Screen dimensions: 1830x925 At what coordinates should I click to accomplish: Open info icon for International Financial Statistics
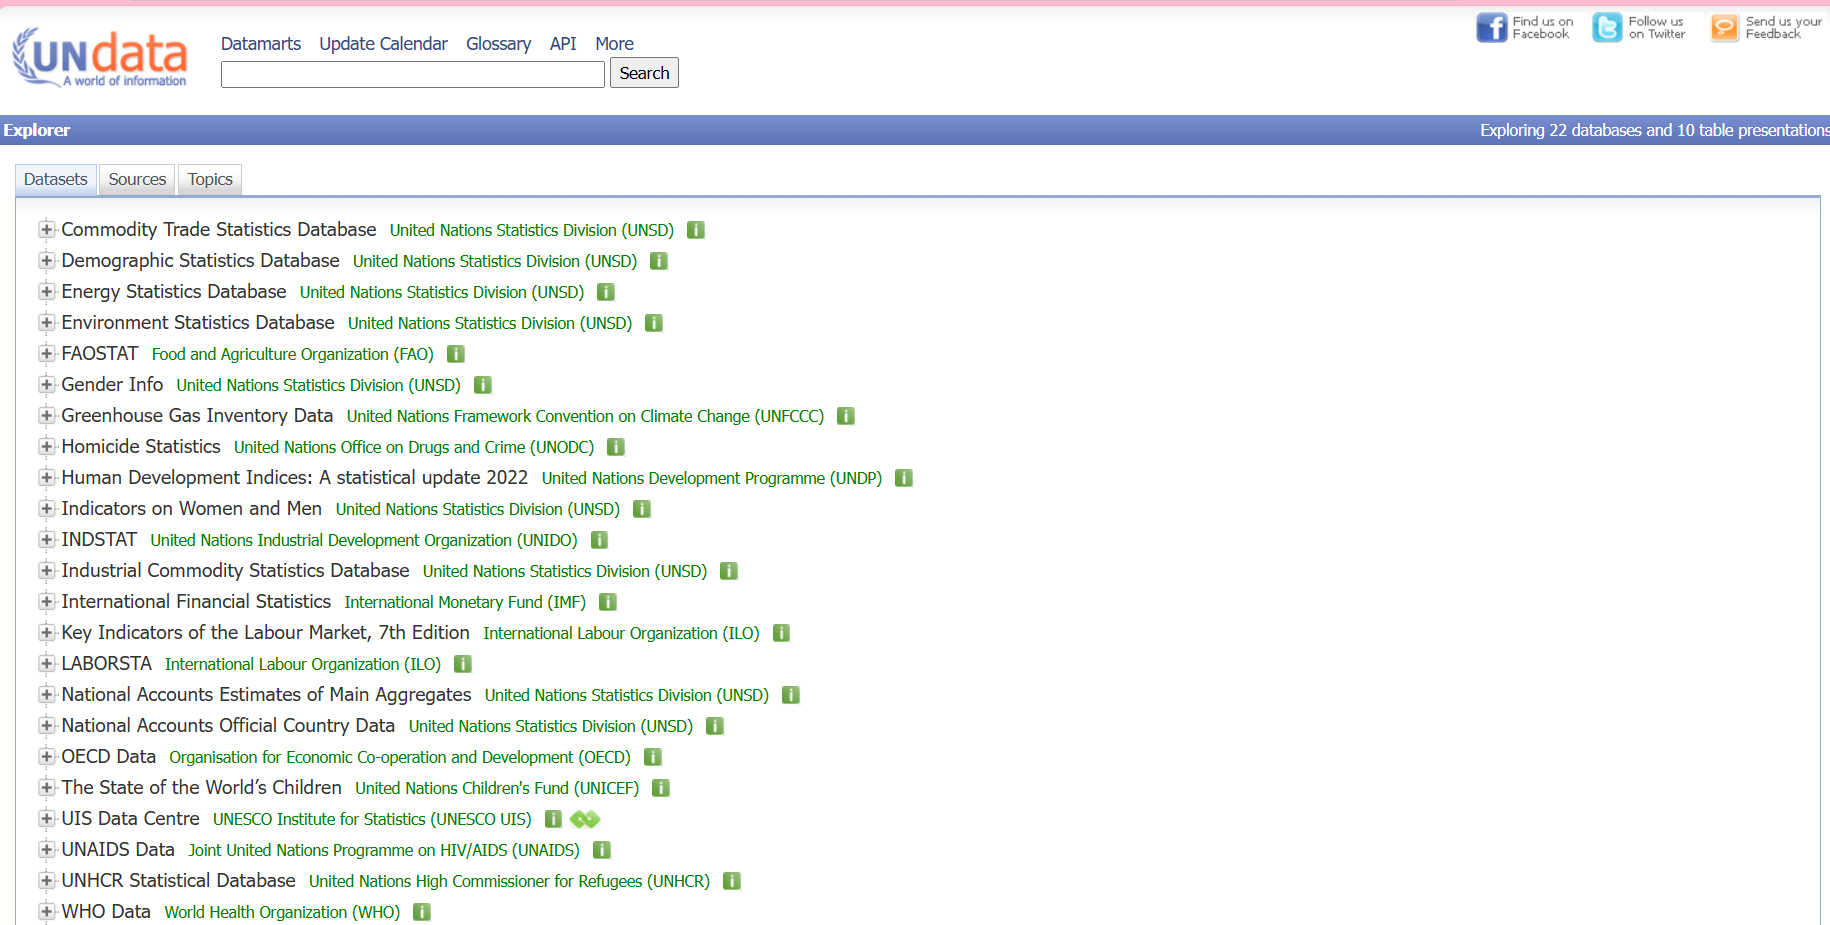pyautogui.click(x=608, y=602)
